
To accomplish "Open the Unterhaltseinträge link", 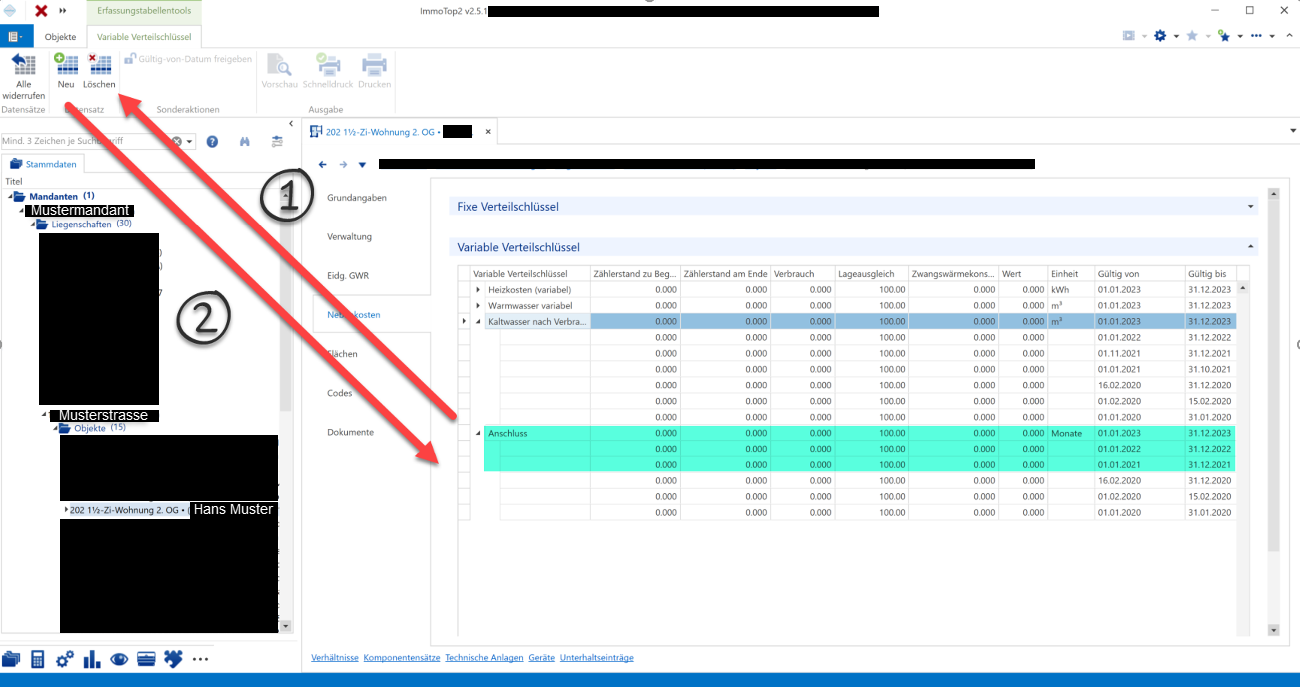I will click(597, 658).
